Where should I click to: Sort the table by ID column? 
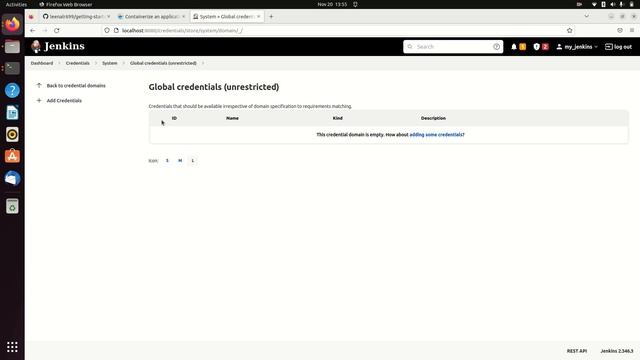pos(174,118)
